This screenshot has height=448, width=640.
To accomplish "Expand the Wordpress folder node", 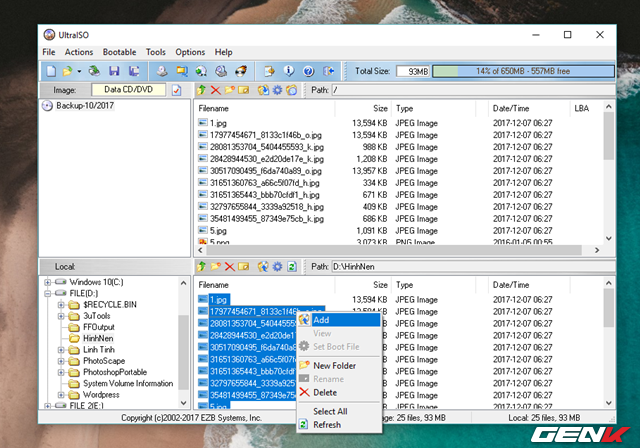I will click(x=61, y=395).
